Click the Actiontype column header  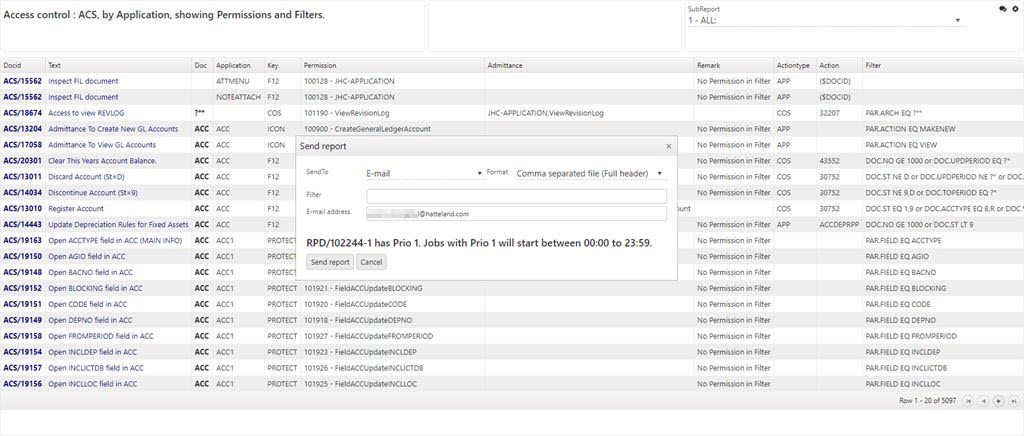tap(793, 65)
